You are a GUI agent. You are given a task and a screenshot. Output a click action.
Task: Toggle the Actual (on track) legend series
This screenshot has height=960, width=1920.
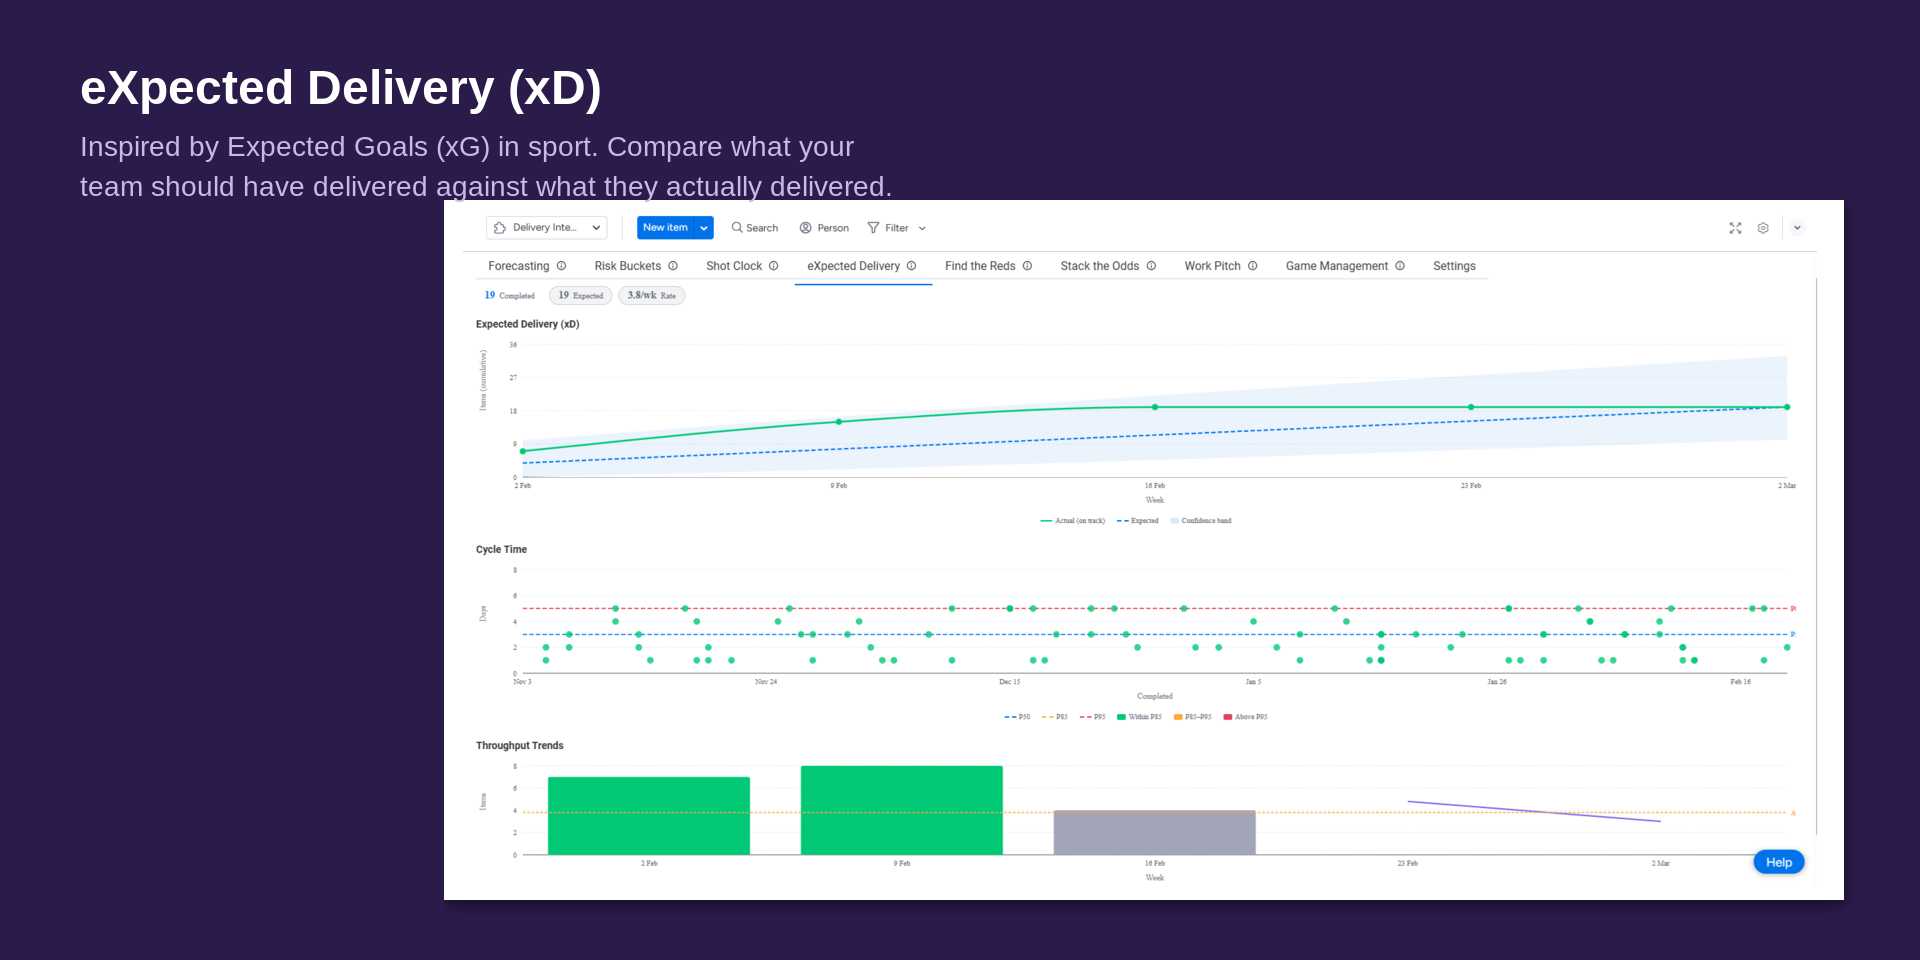[1073, 521]
